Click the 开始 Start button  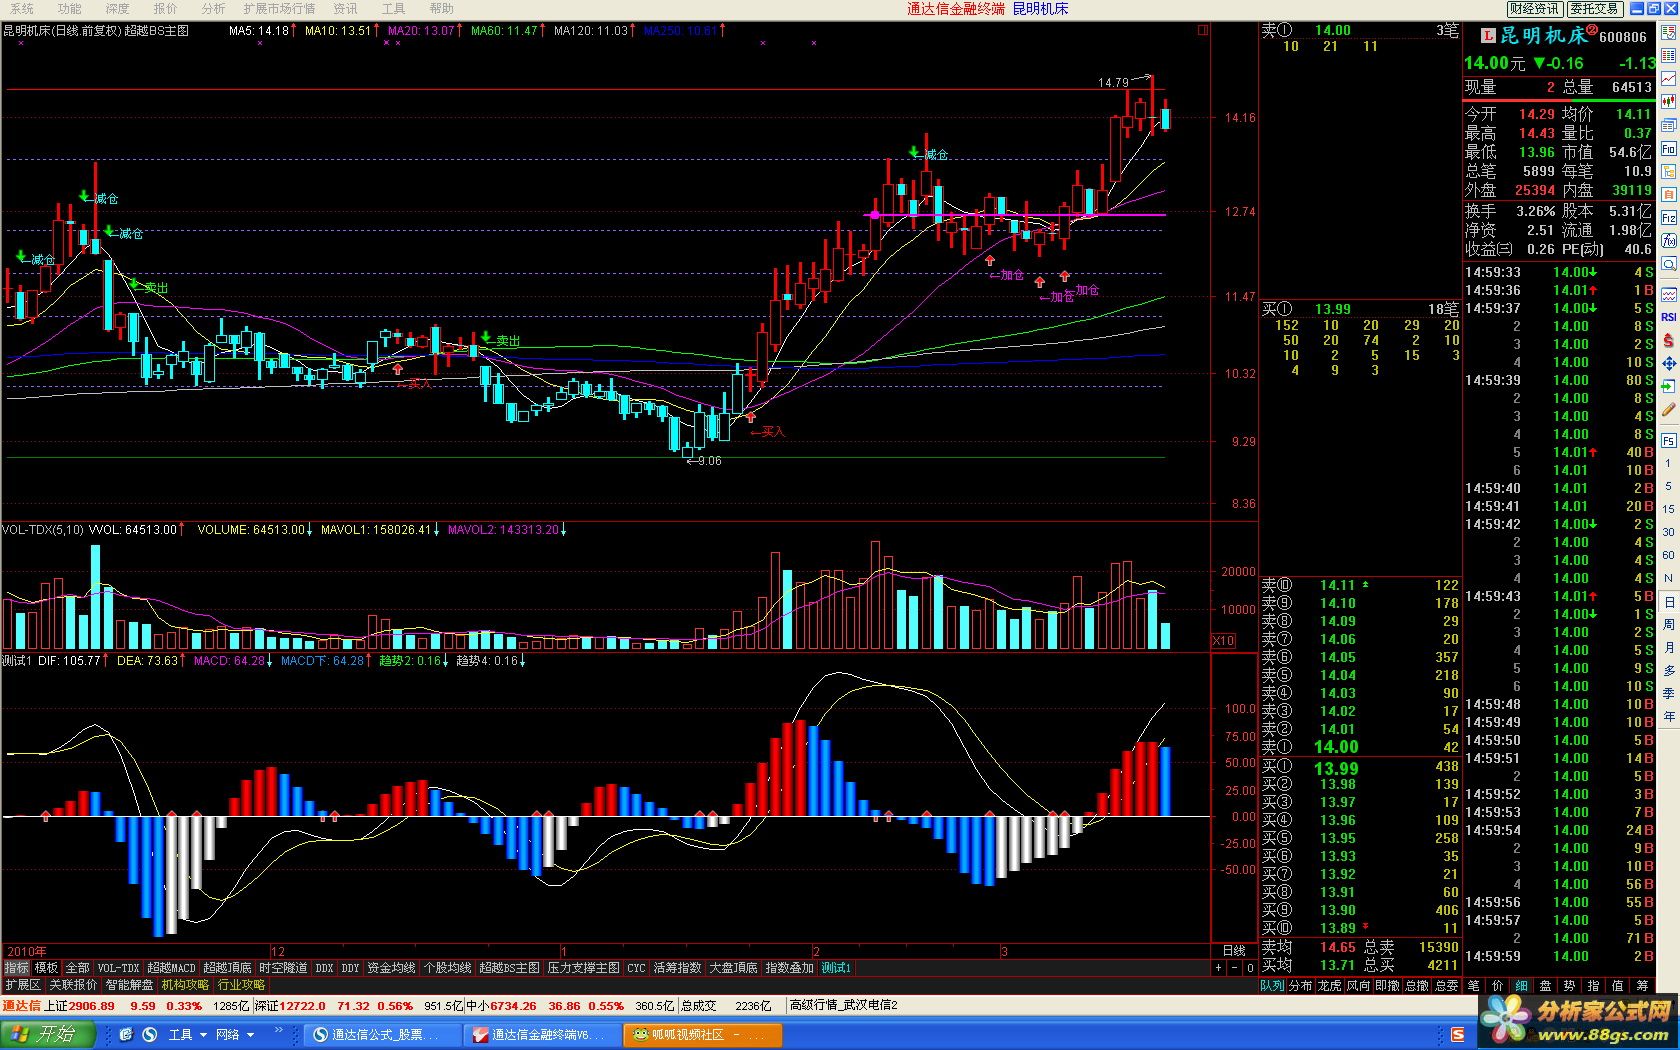[x=48, y=1035]
